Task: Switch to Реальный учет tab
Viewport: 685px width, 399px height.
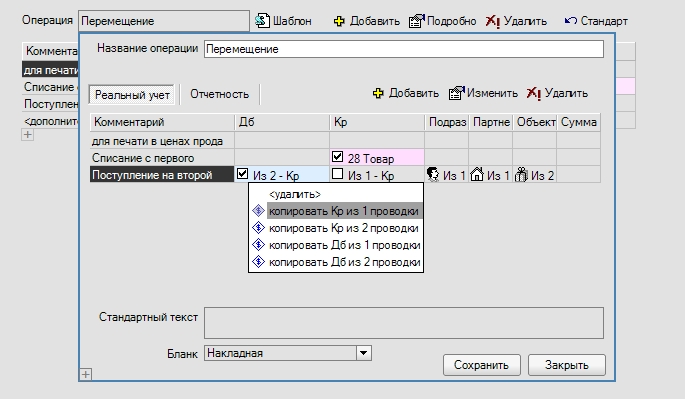Action: click(x=132, y=94)
